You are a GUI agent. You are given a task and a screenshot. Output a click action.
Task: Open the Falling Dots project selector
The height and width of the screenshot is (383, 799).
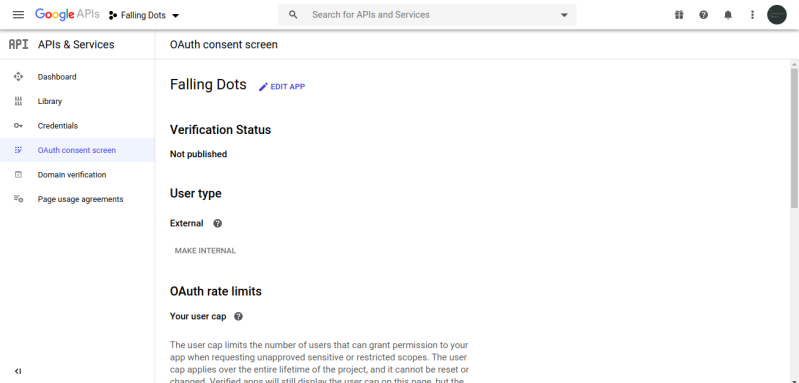(144, 15)
